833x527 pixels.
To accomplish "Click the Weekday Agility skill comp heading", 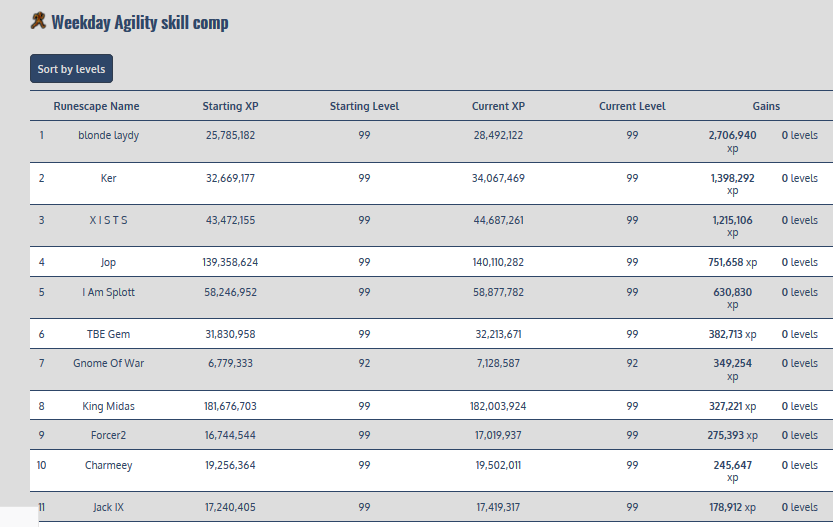I will point(139,22).
